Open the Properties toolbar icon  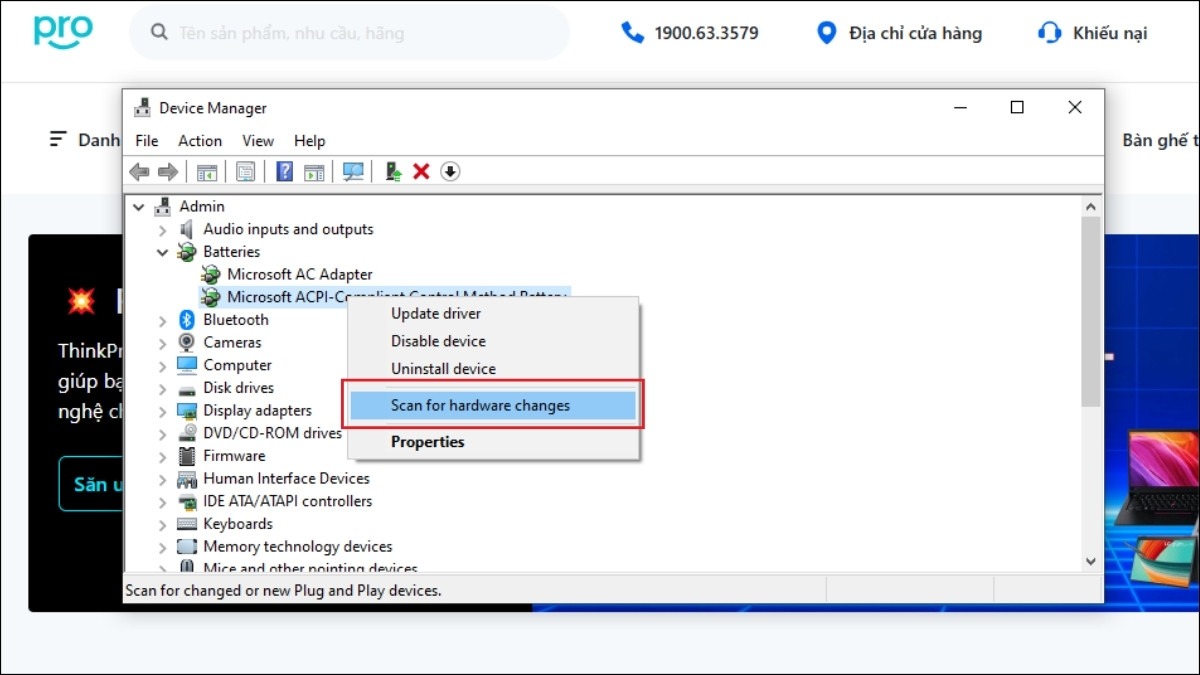245,172
